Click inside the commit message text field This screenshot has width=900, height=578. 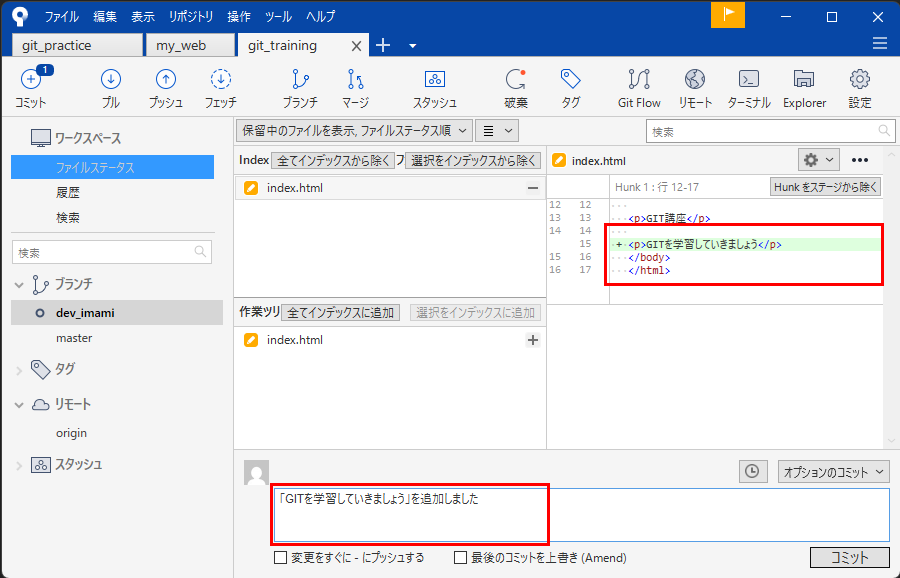(x=580, y=514)
